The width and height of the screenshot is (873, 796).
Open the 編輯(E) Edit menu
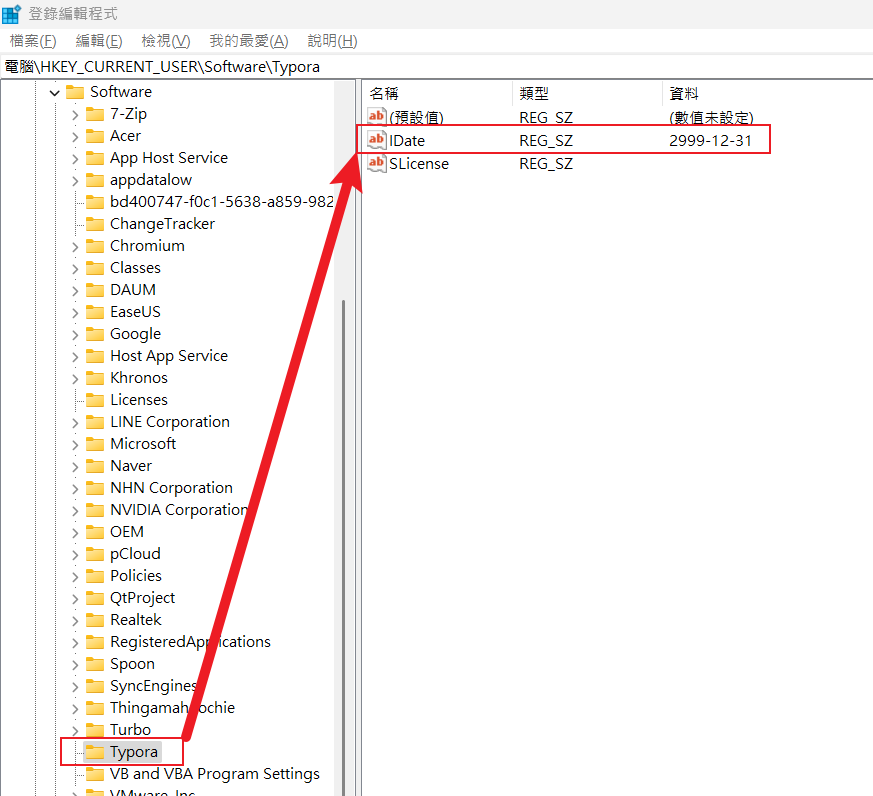coord(99,41)
